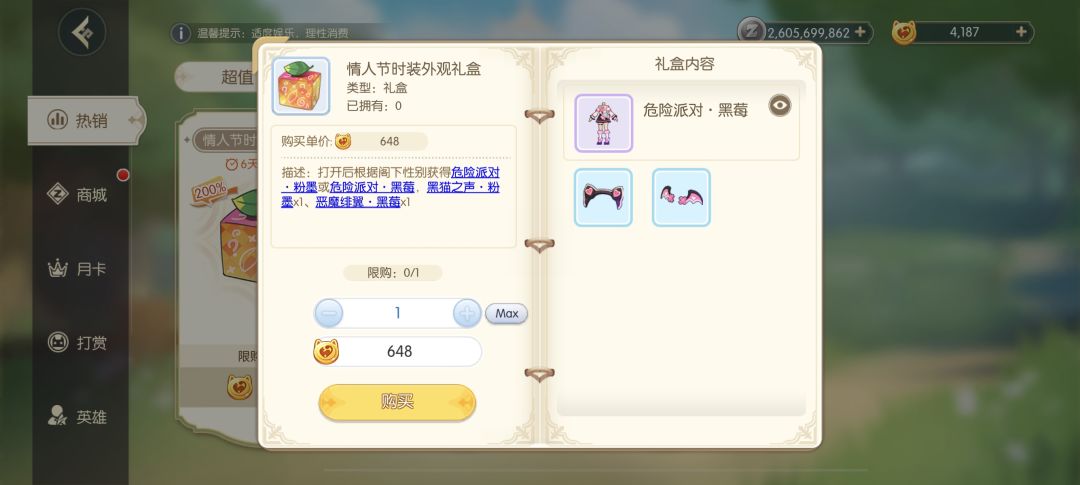Image resolution: width=1080 pixels, height=485 pixels.
Task: Click the back arrow icon
Action: (82, 32)
